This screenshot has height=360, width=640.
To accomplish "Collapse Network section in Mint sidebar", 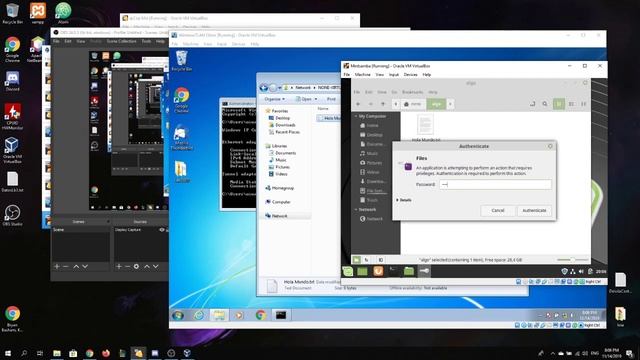I will [x=356, y=209].
